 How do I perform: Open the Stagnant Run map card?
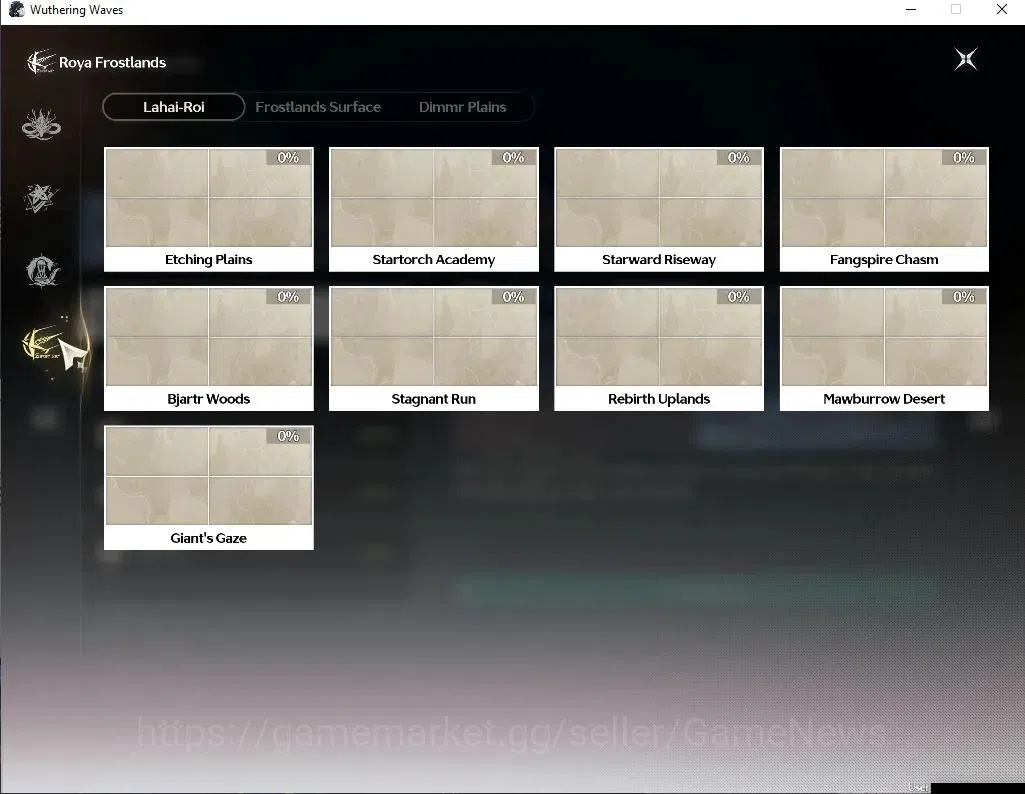click(x=433, y=348)
